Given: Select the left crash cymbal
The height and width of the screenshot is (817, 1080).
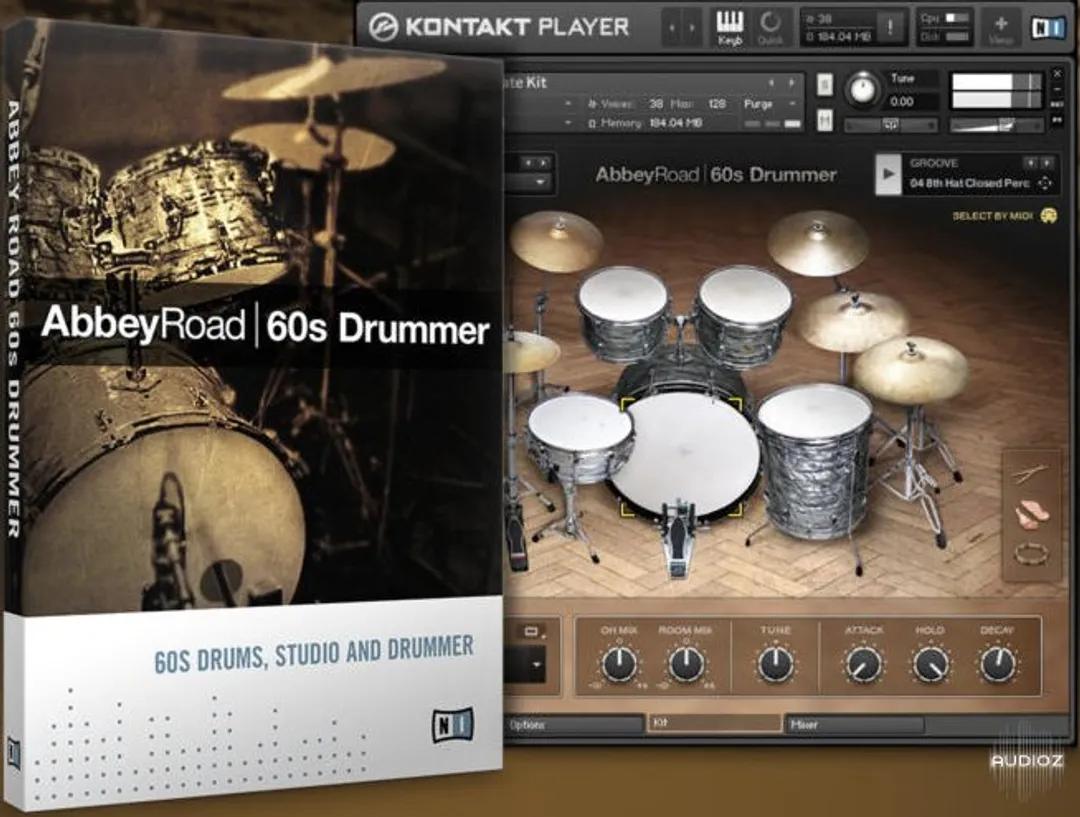Looking at the screenshot, I should 557,241.
